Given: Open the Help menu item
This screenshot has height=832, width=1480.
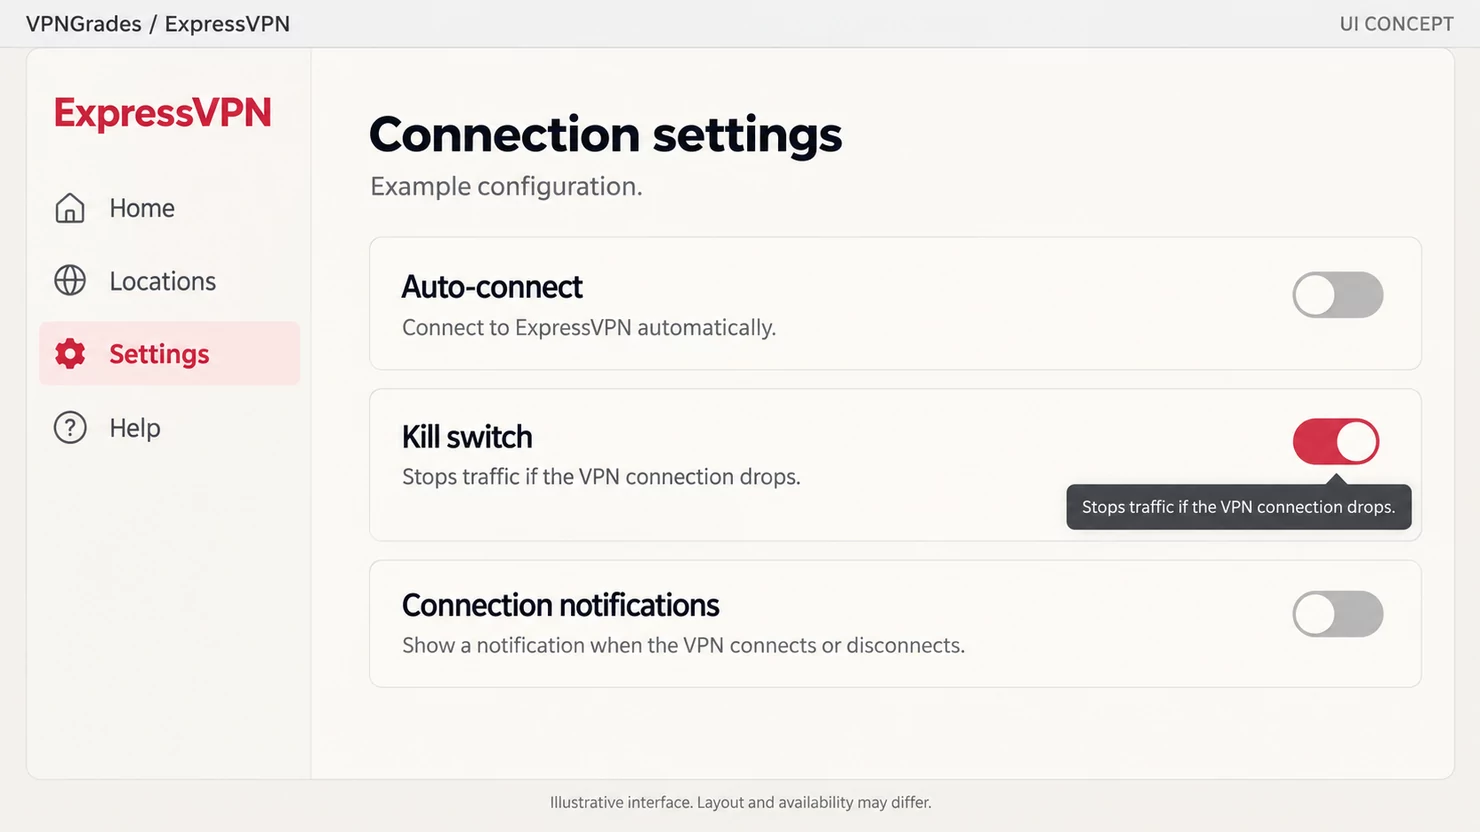Looking at the screenshot, I should coord(170,428).
